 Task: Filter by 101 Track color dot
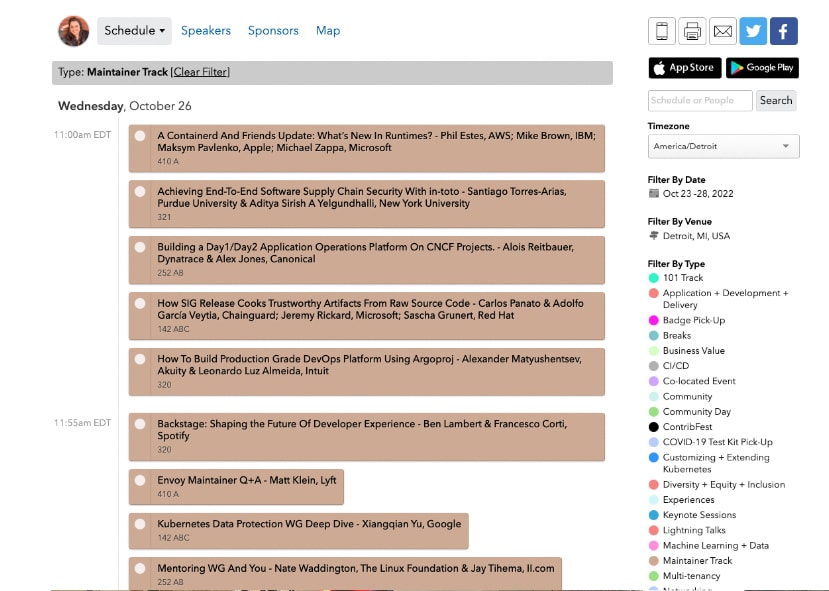[x=653, y=278]
